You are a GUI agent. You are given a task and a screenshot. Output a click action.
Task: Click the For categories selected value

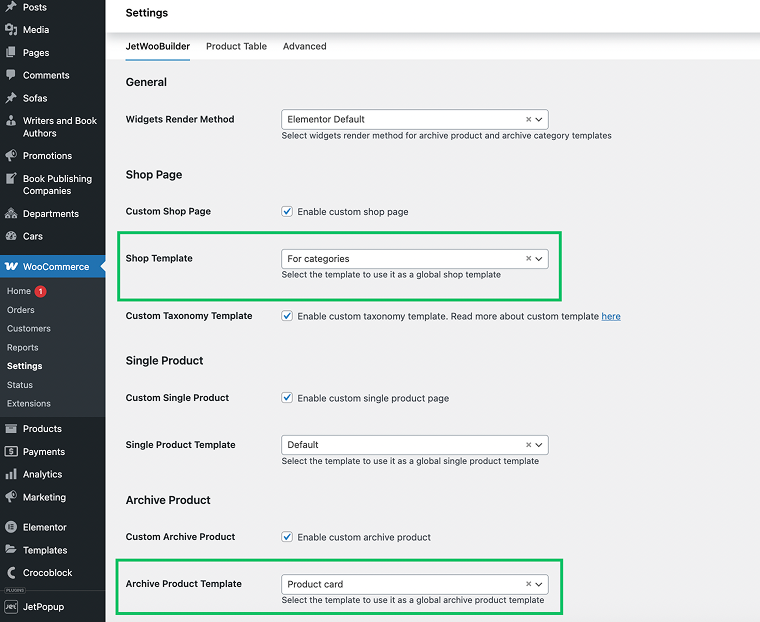[318, 259]
